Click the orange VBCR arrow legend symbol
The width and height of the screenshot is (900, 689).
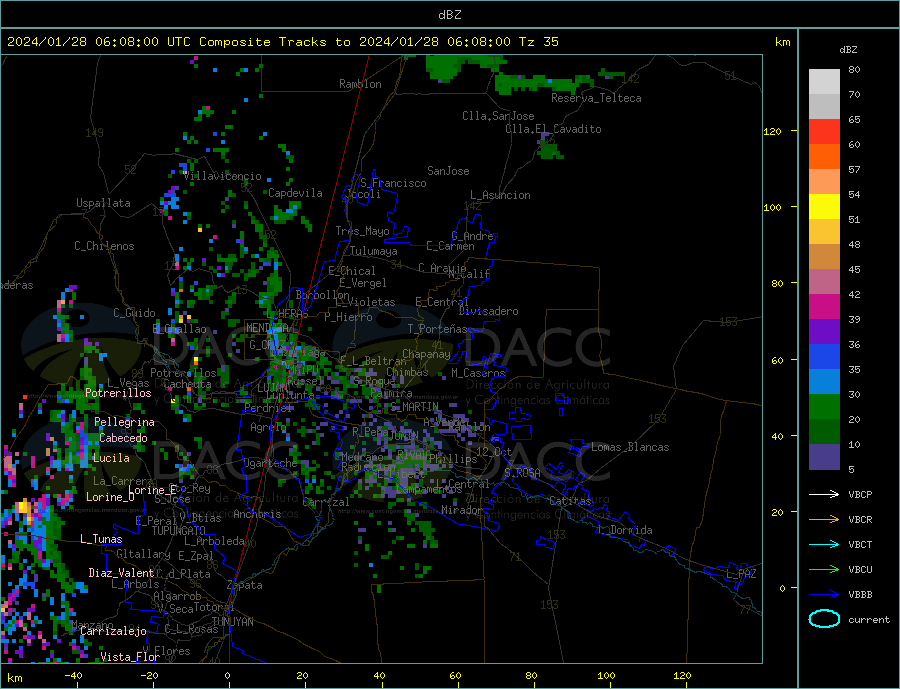[825, 520]
